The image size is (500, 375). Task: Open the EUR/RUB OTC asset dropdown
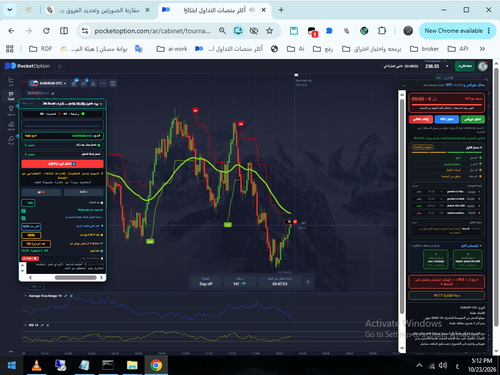48,83
